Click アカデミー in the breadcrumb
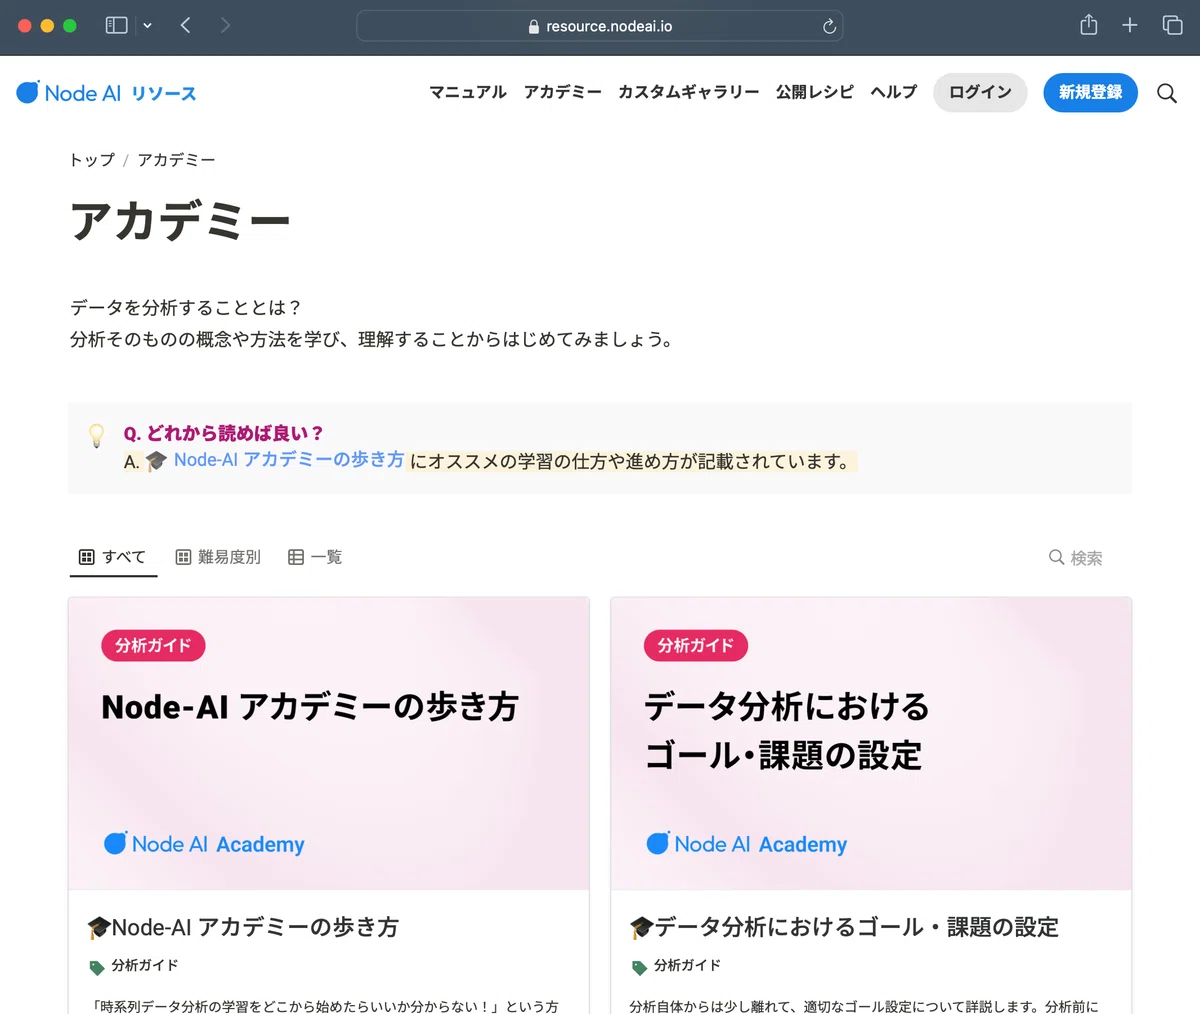 pyautogui.click(x=176, y=160)
